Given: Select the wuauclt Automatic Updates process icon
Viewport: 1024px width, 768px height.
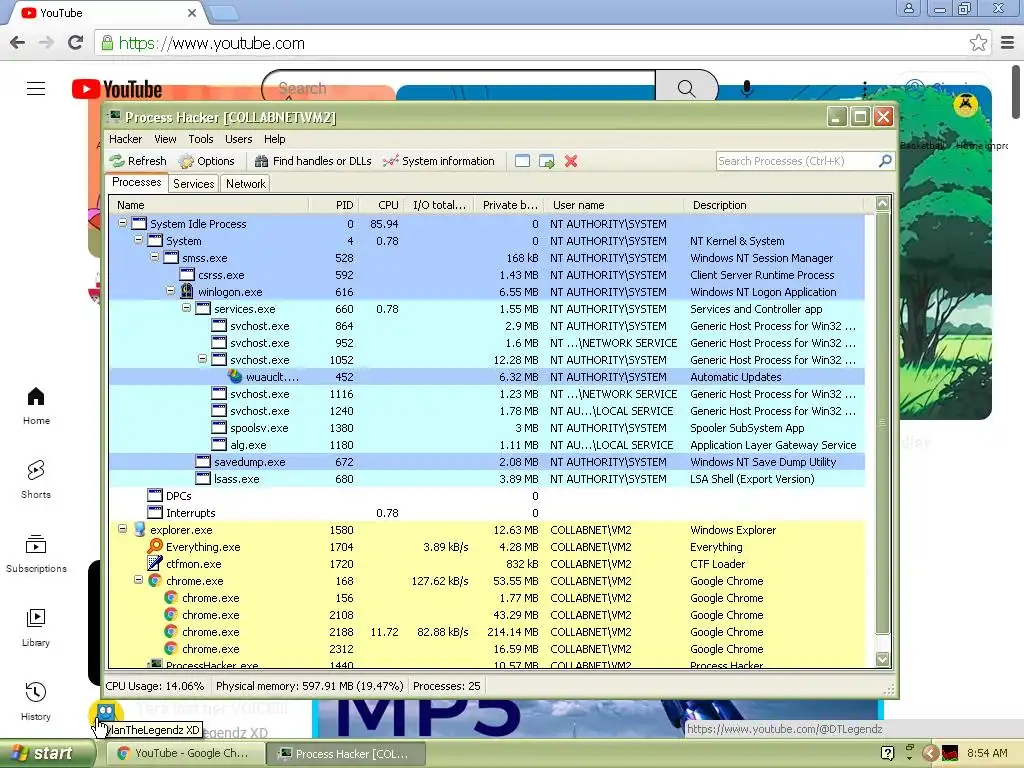Looking at the screenshot, I should coord(235,376).
